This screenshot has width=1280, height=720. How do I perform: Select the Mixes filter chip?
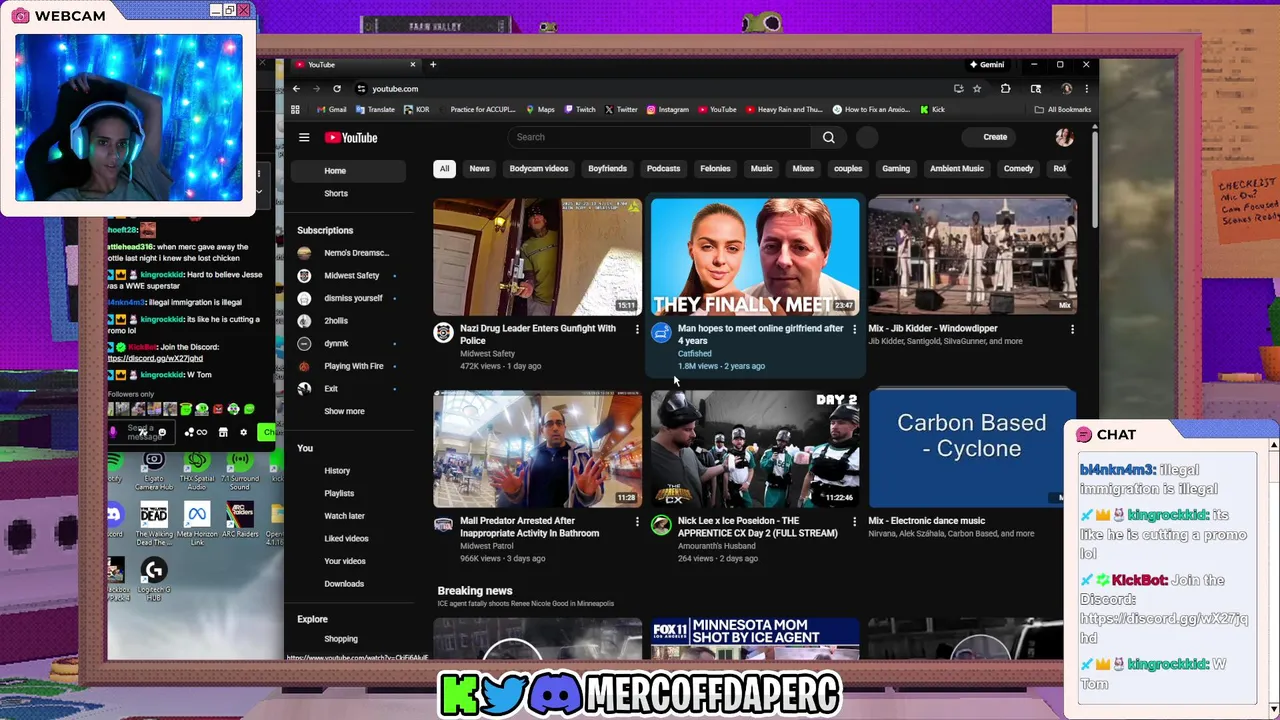[x=803, y=169]
